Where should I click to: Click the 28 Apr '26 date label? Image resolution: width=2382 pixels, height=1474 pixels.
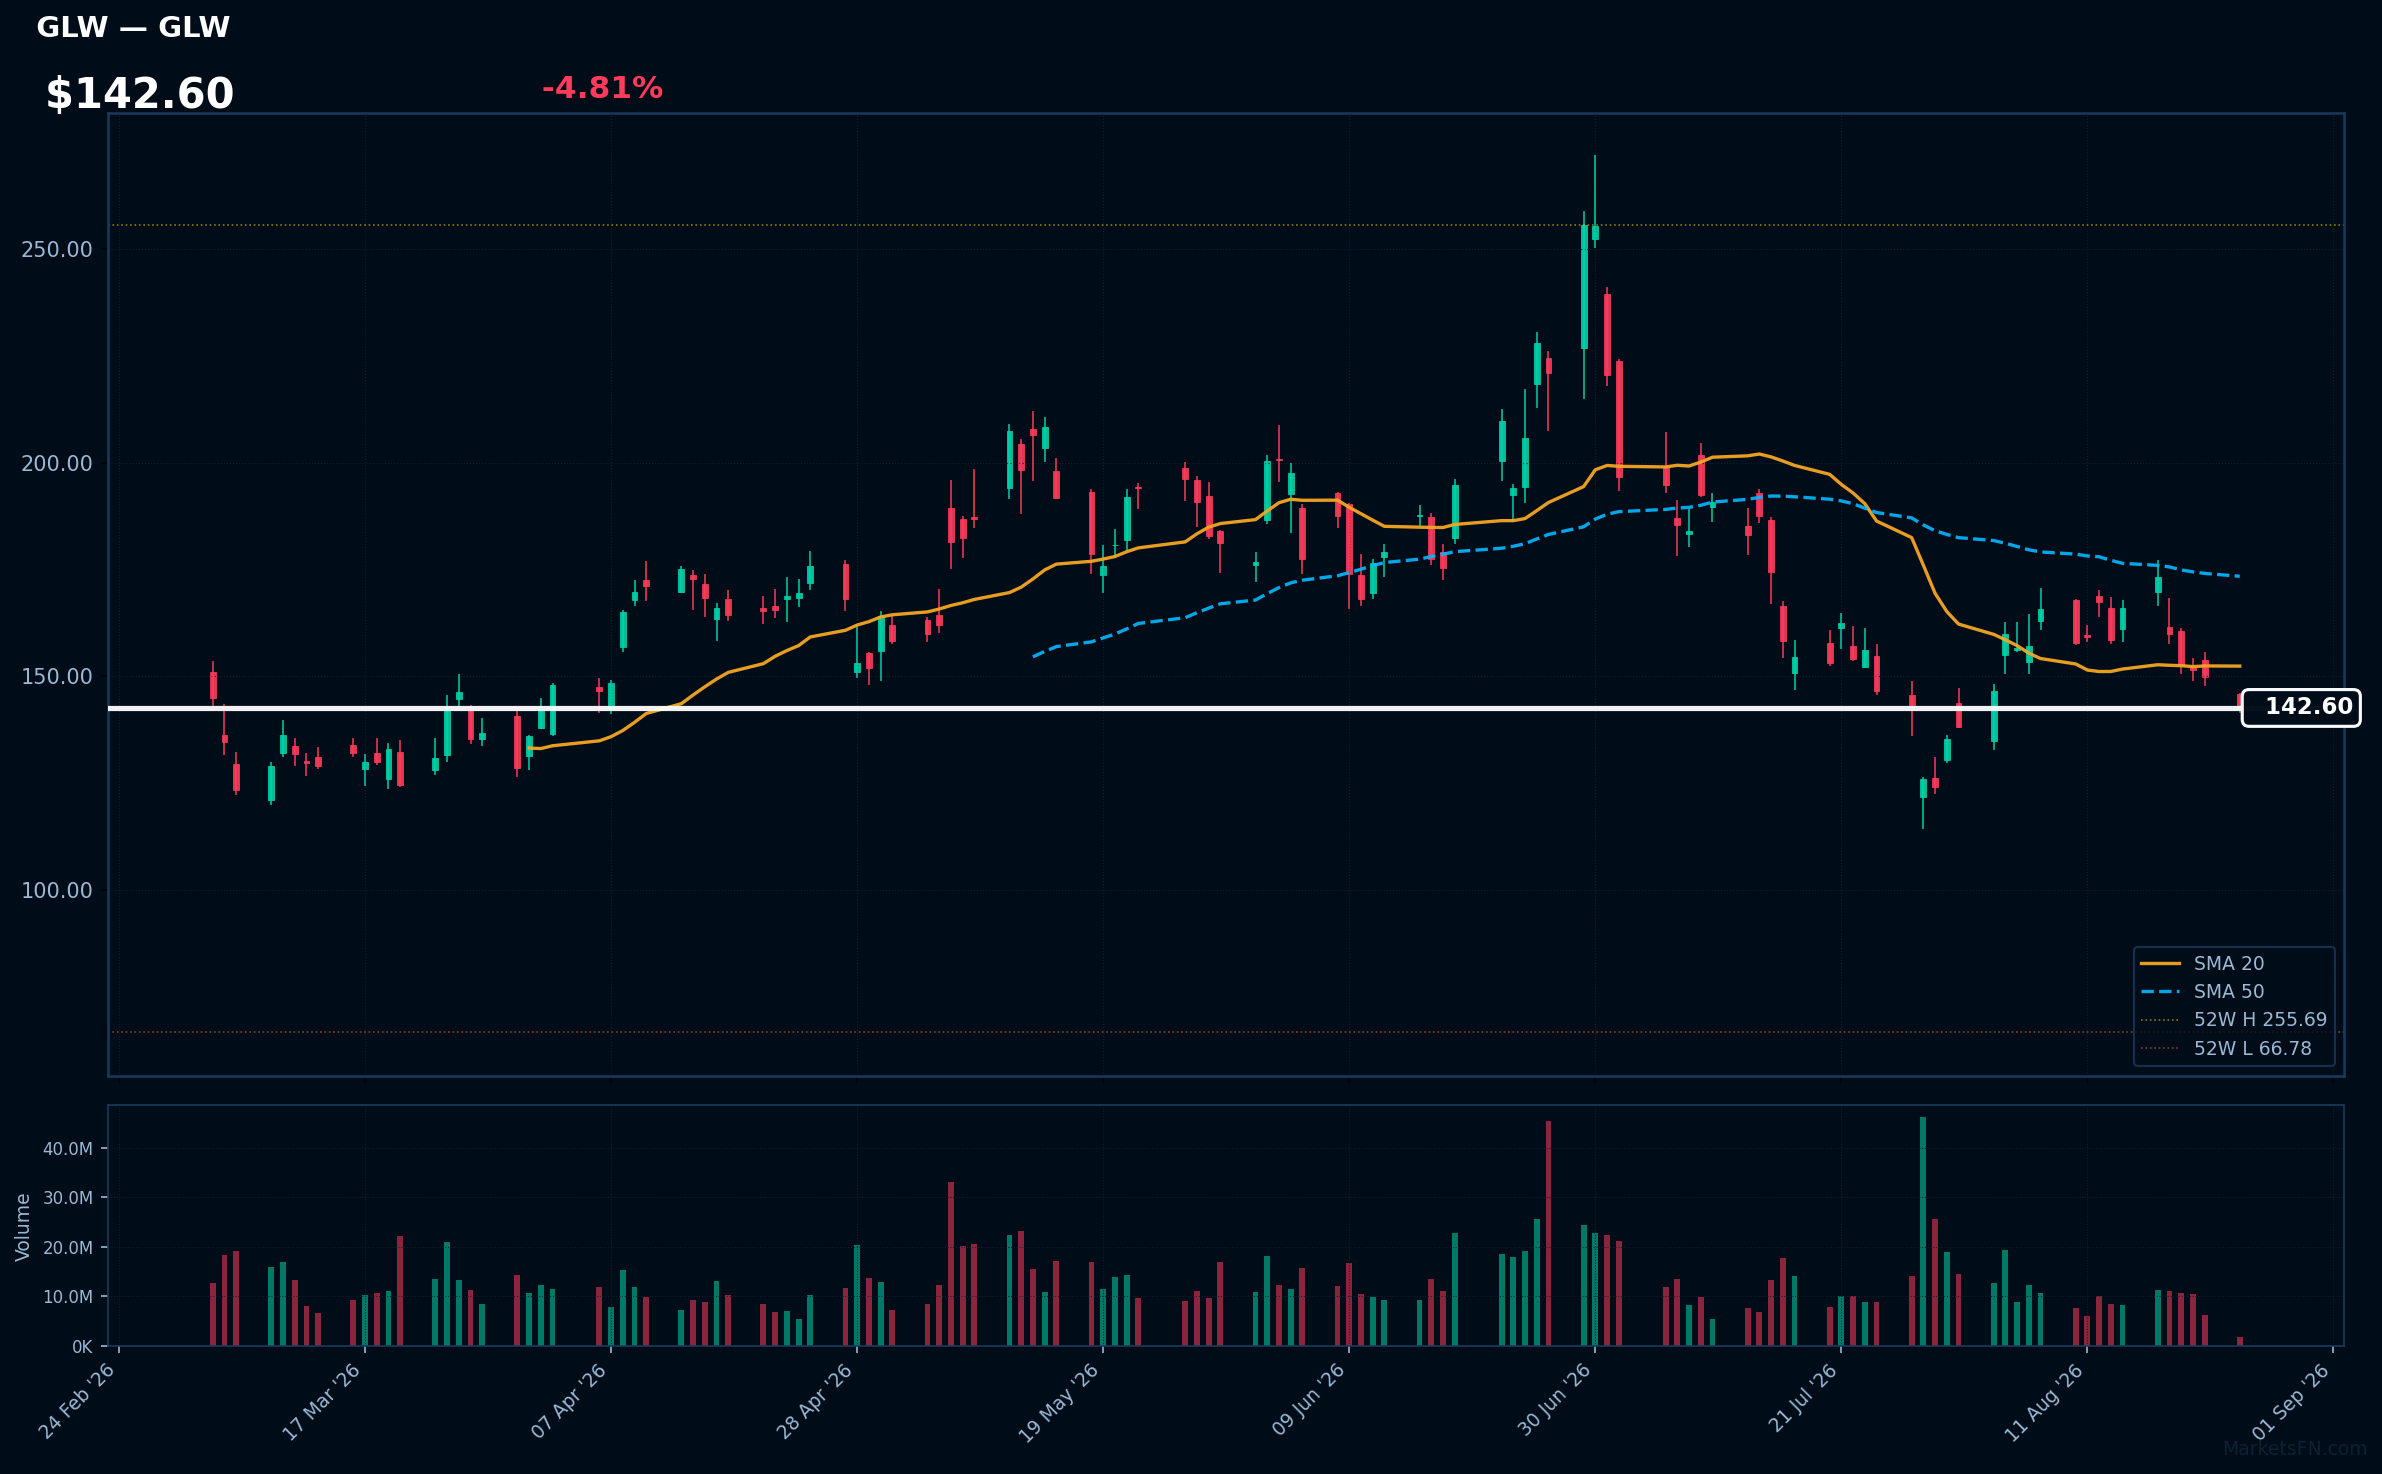click(x=815, y=1401)
